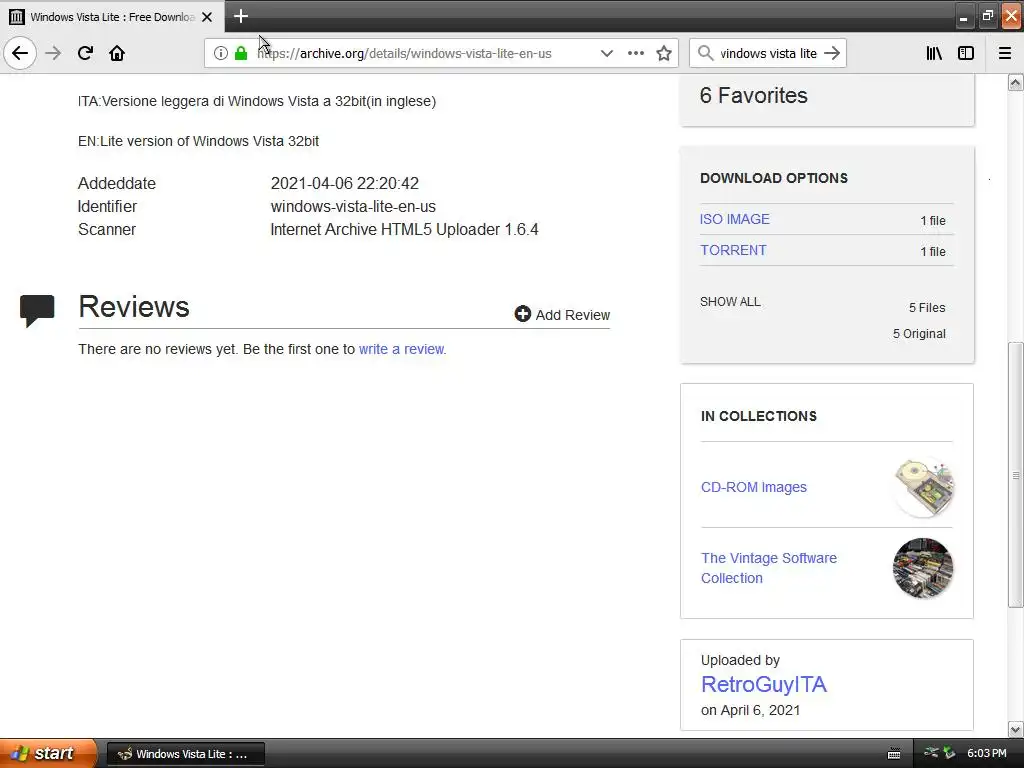Click the network connection tray icon
This screenshot has width=1024, height=768.
(931, 753)
